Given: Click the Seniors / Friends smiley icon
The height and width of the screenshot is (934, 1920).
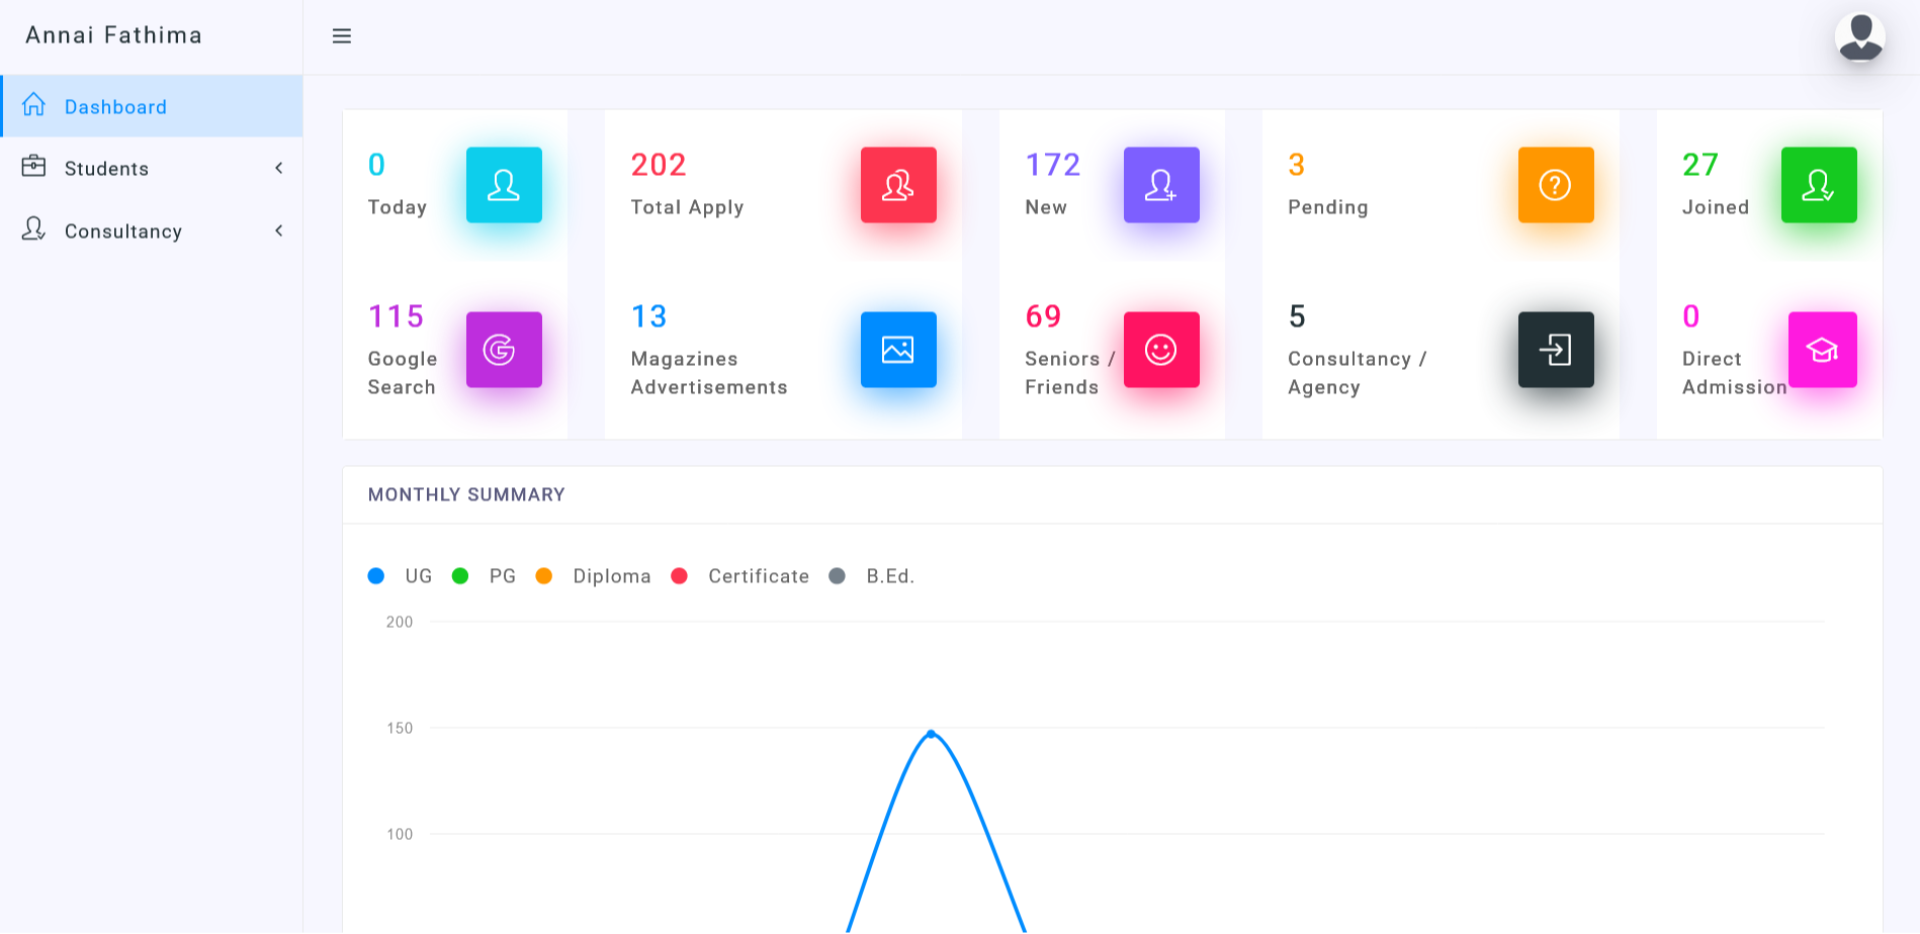Looking at the screenshot, I should tap(1160, 349).
